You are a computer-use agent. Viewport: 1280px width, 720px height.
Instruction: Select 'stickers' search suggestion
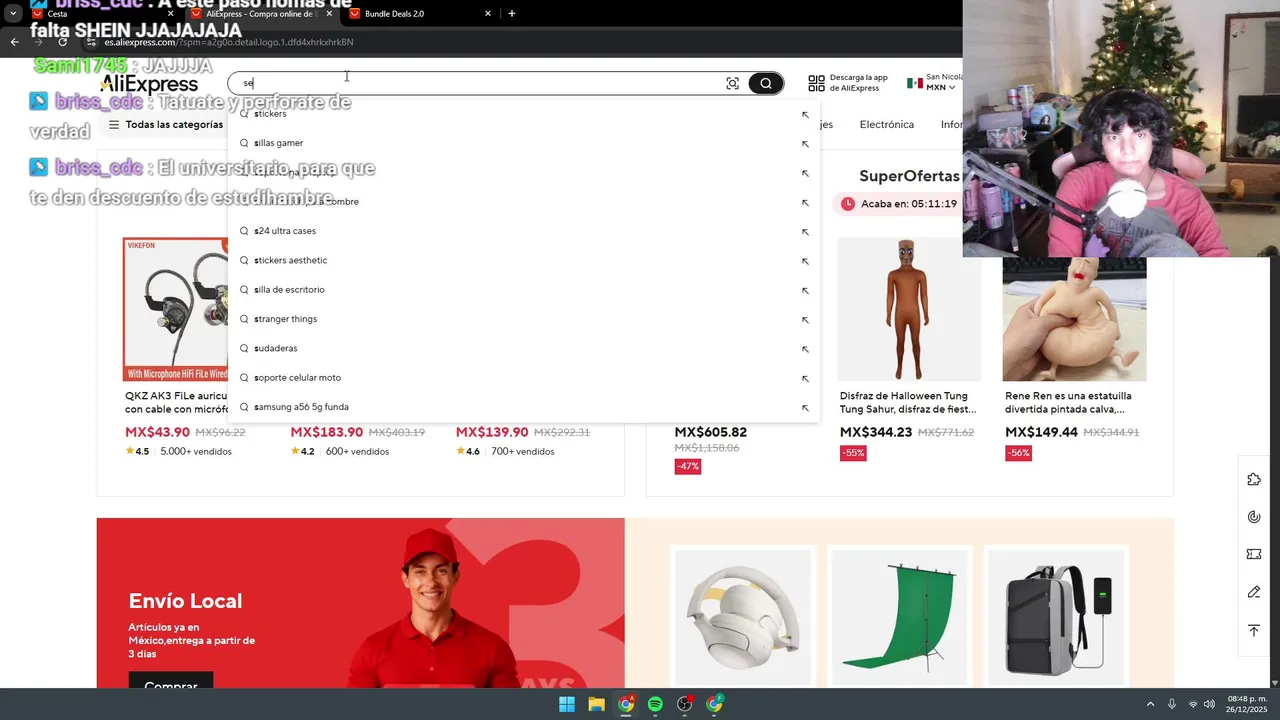click(524, 114)
